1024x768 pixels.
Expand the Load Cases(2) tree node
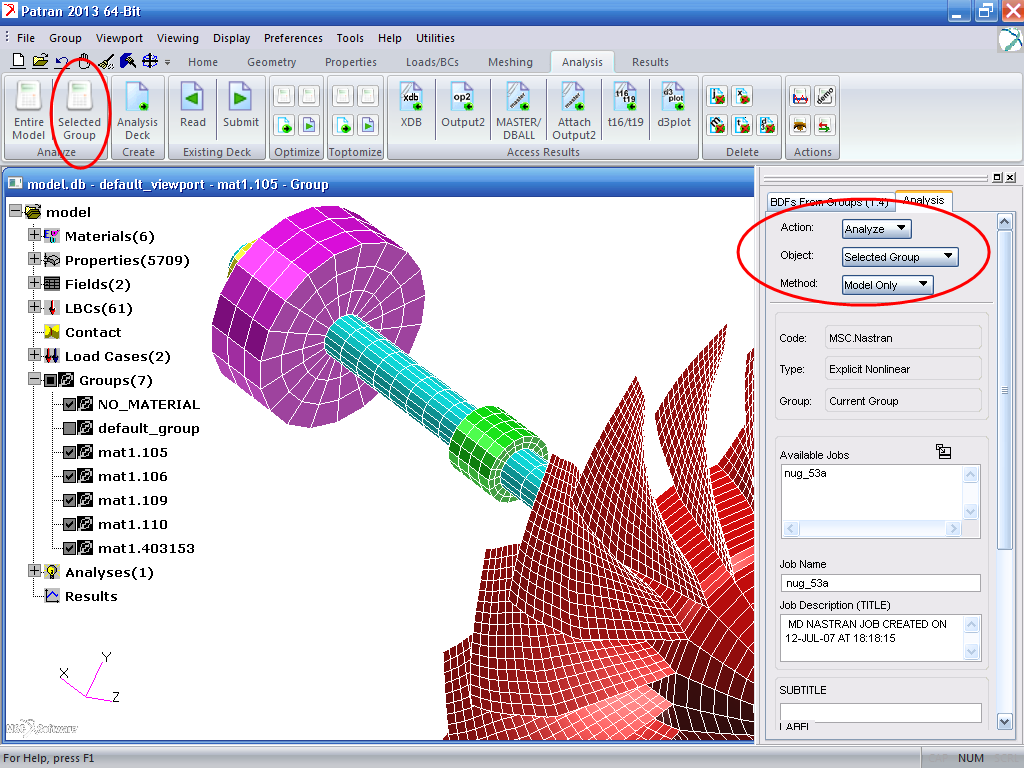point(35,354)
